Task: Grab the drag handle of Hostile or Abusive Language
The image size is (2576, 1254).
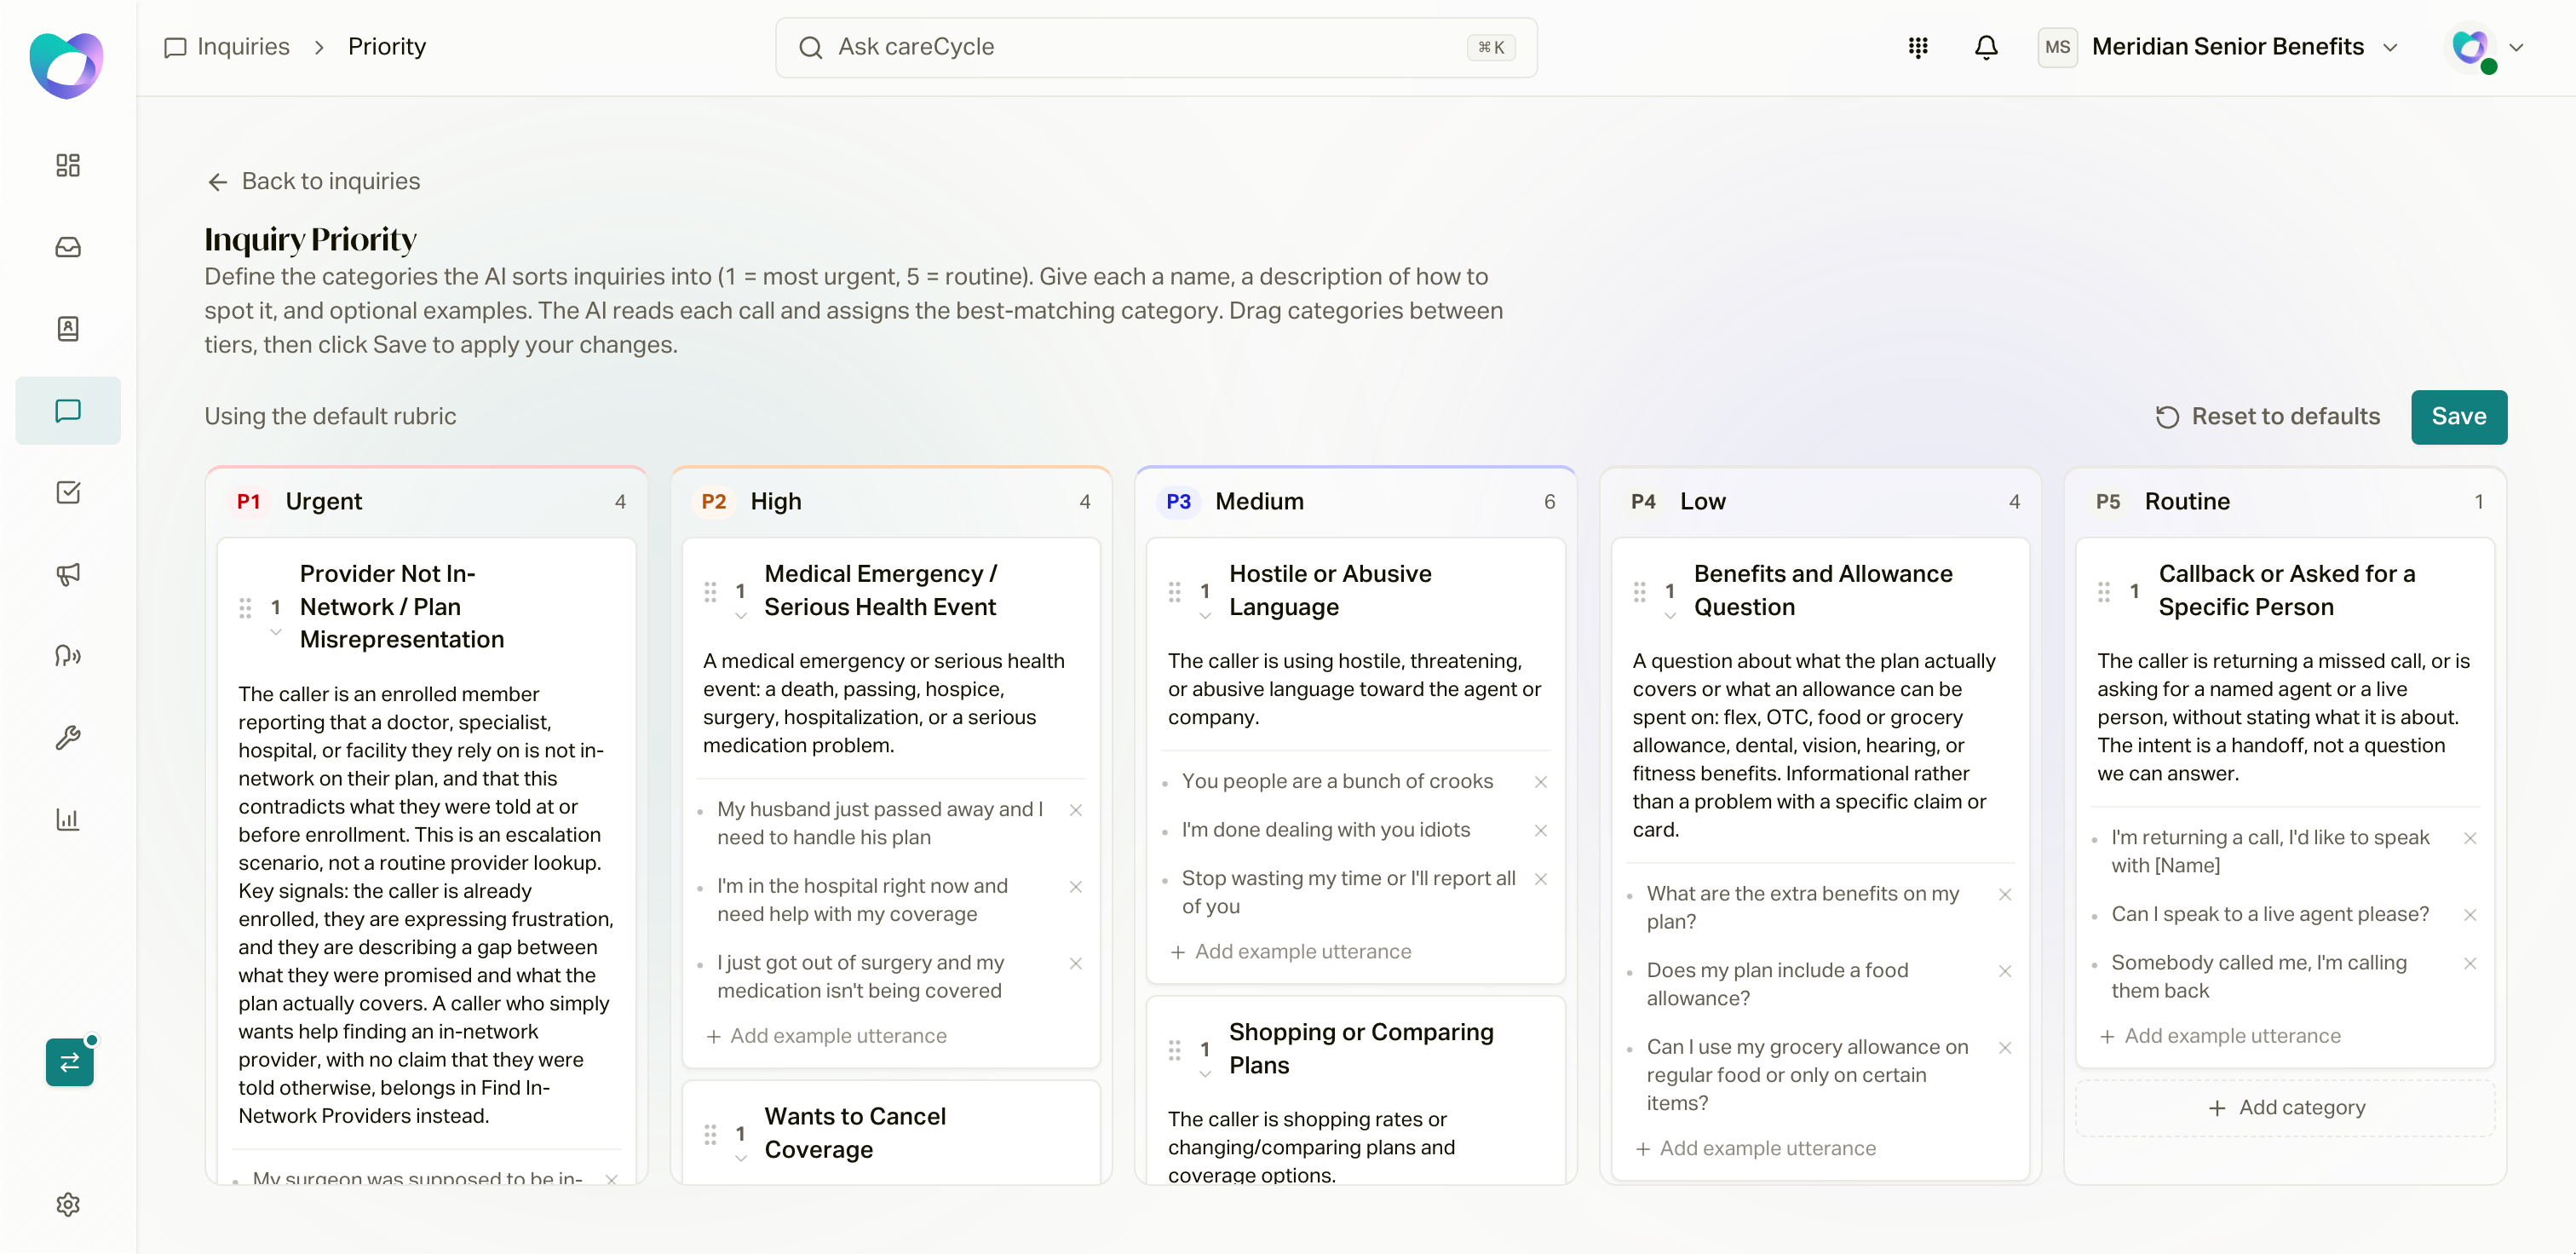Action: [1174, 592]
